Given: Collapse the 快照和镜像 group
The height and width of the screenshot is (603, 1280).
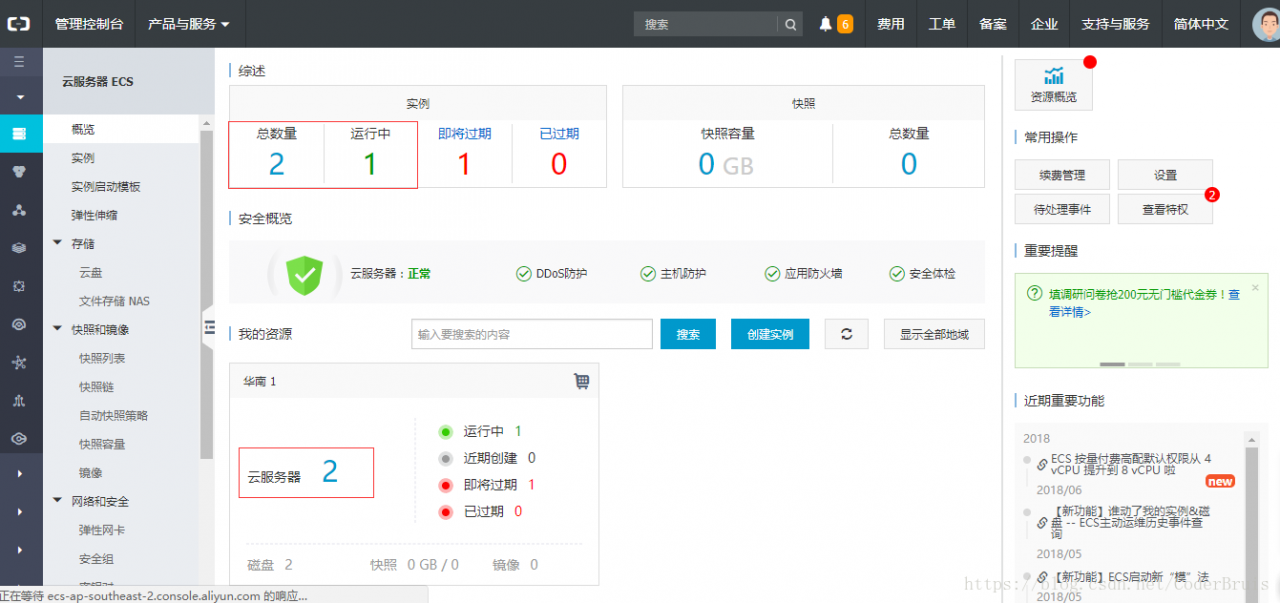Looking at the screenshot, I should point(58,329).
